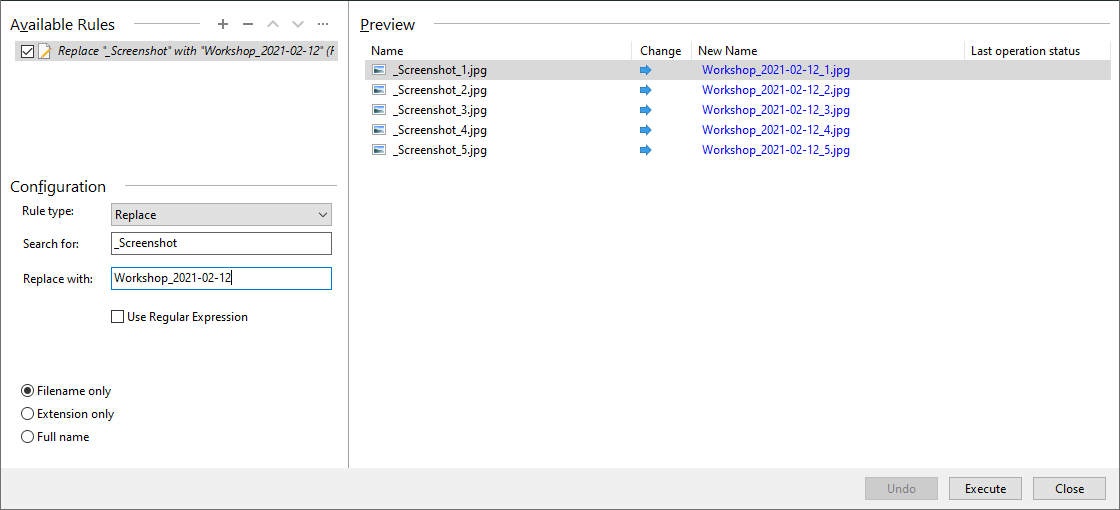The width and height of the screenshot is (1120, 510).
Task: Uncheck the Replace rule checkbox
Action: (x=27, y=51)
